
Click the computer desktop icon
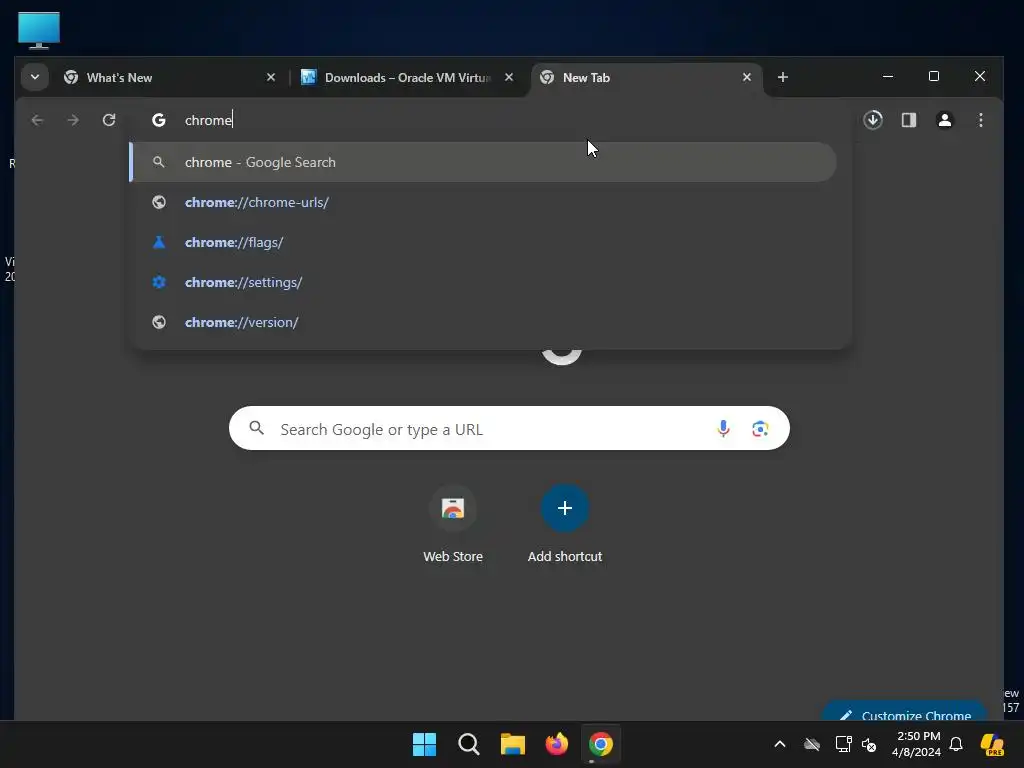click(39, 30)
